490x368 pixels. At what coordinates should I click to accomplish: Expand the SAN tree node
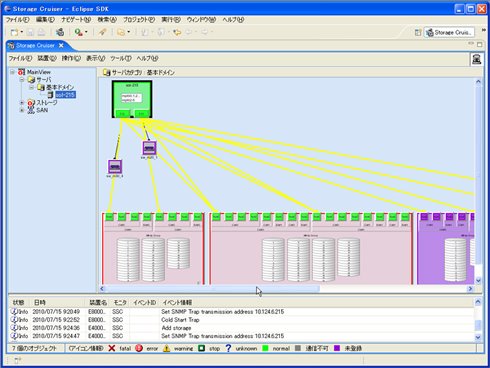22,110
